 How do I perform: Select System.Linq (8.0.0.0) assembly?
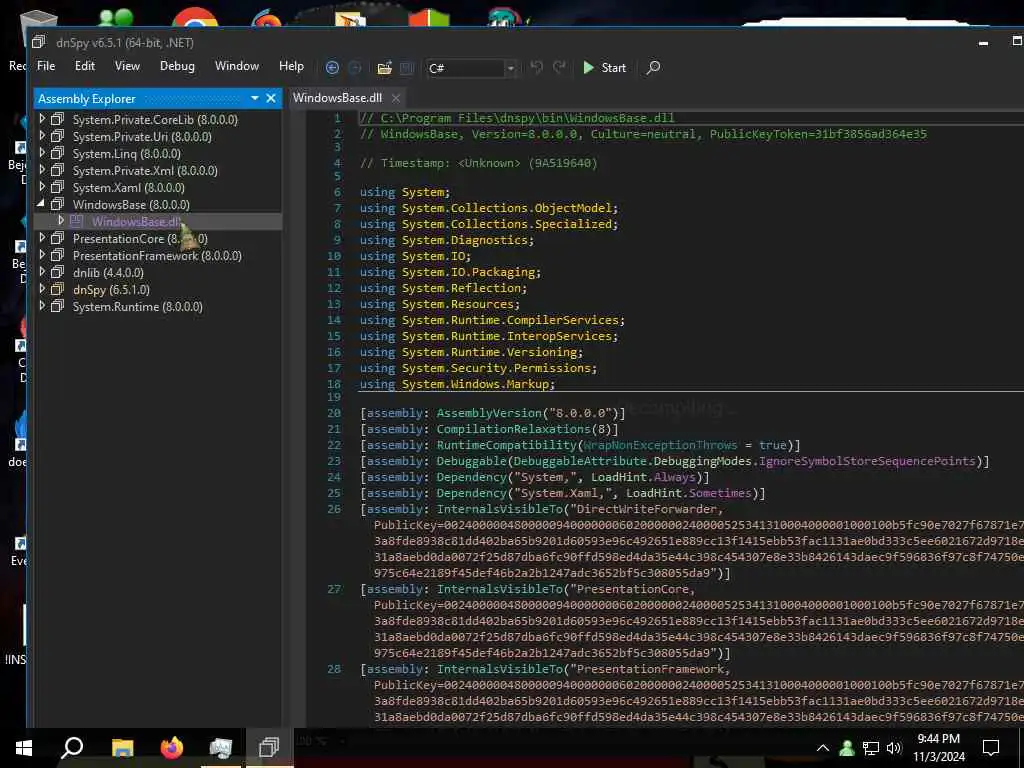coord(126,153)
